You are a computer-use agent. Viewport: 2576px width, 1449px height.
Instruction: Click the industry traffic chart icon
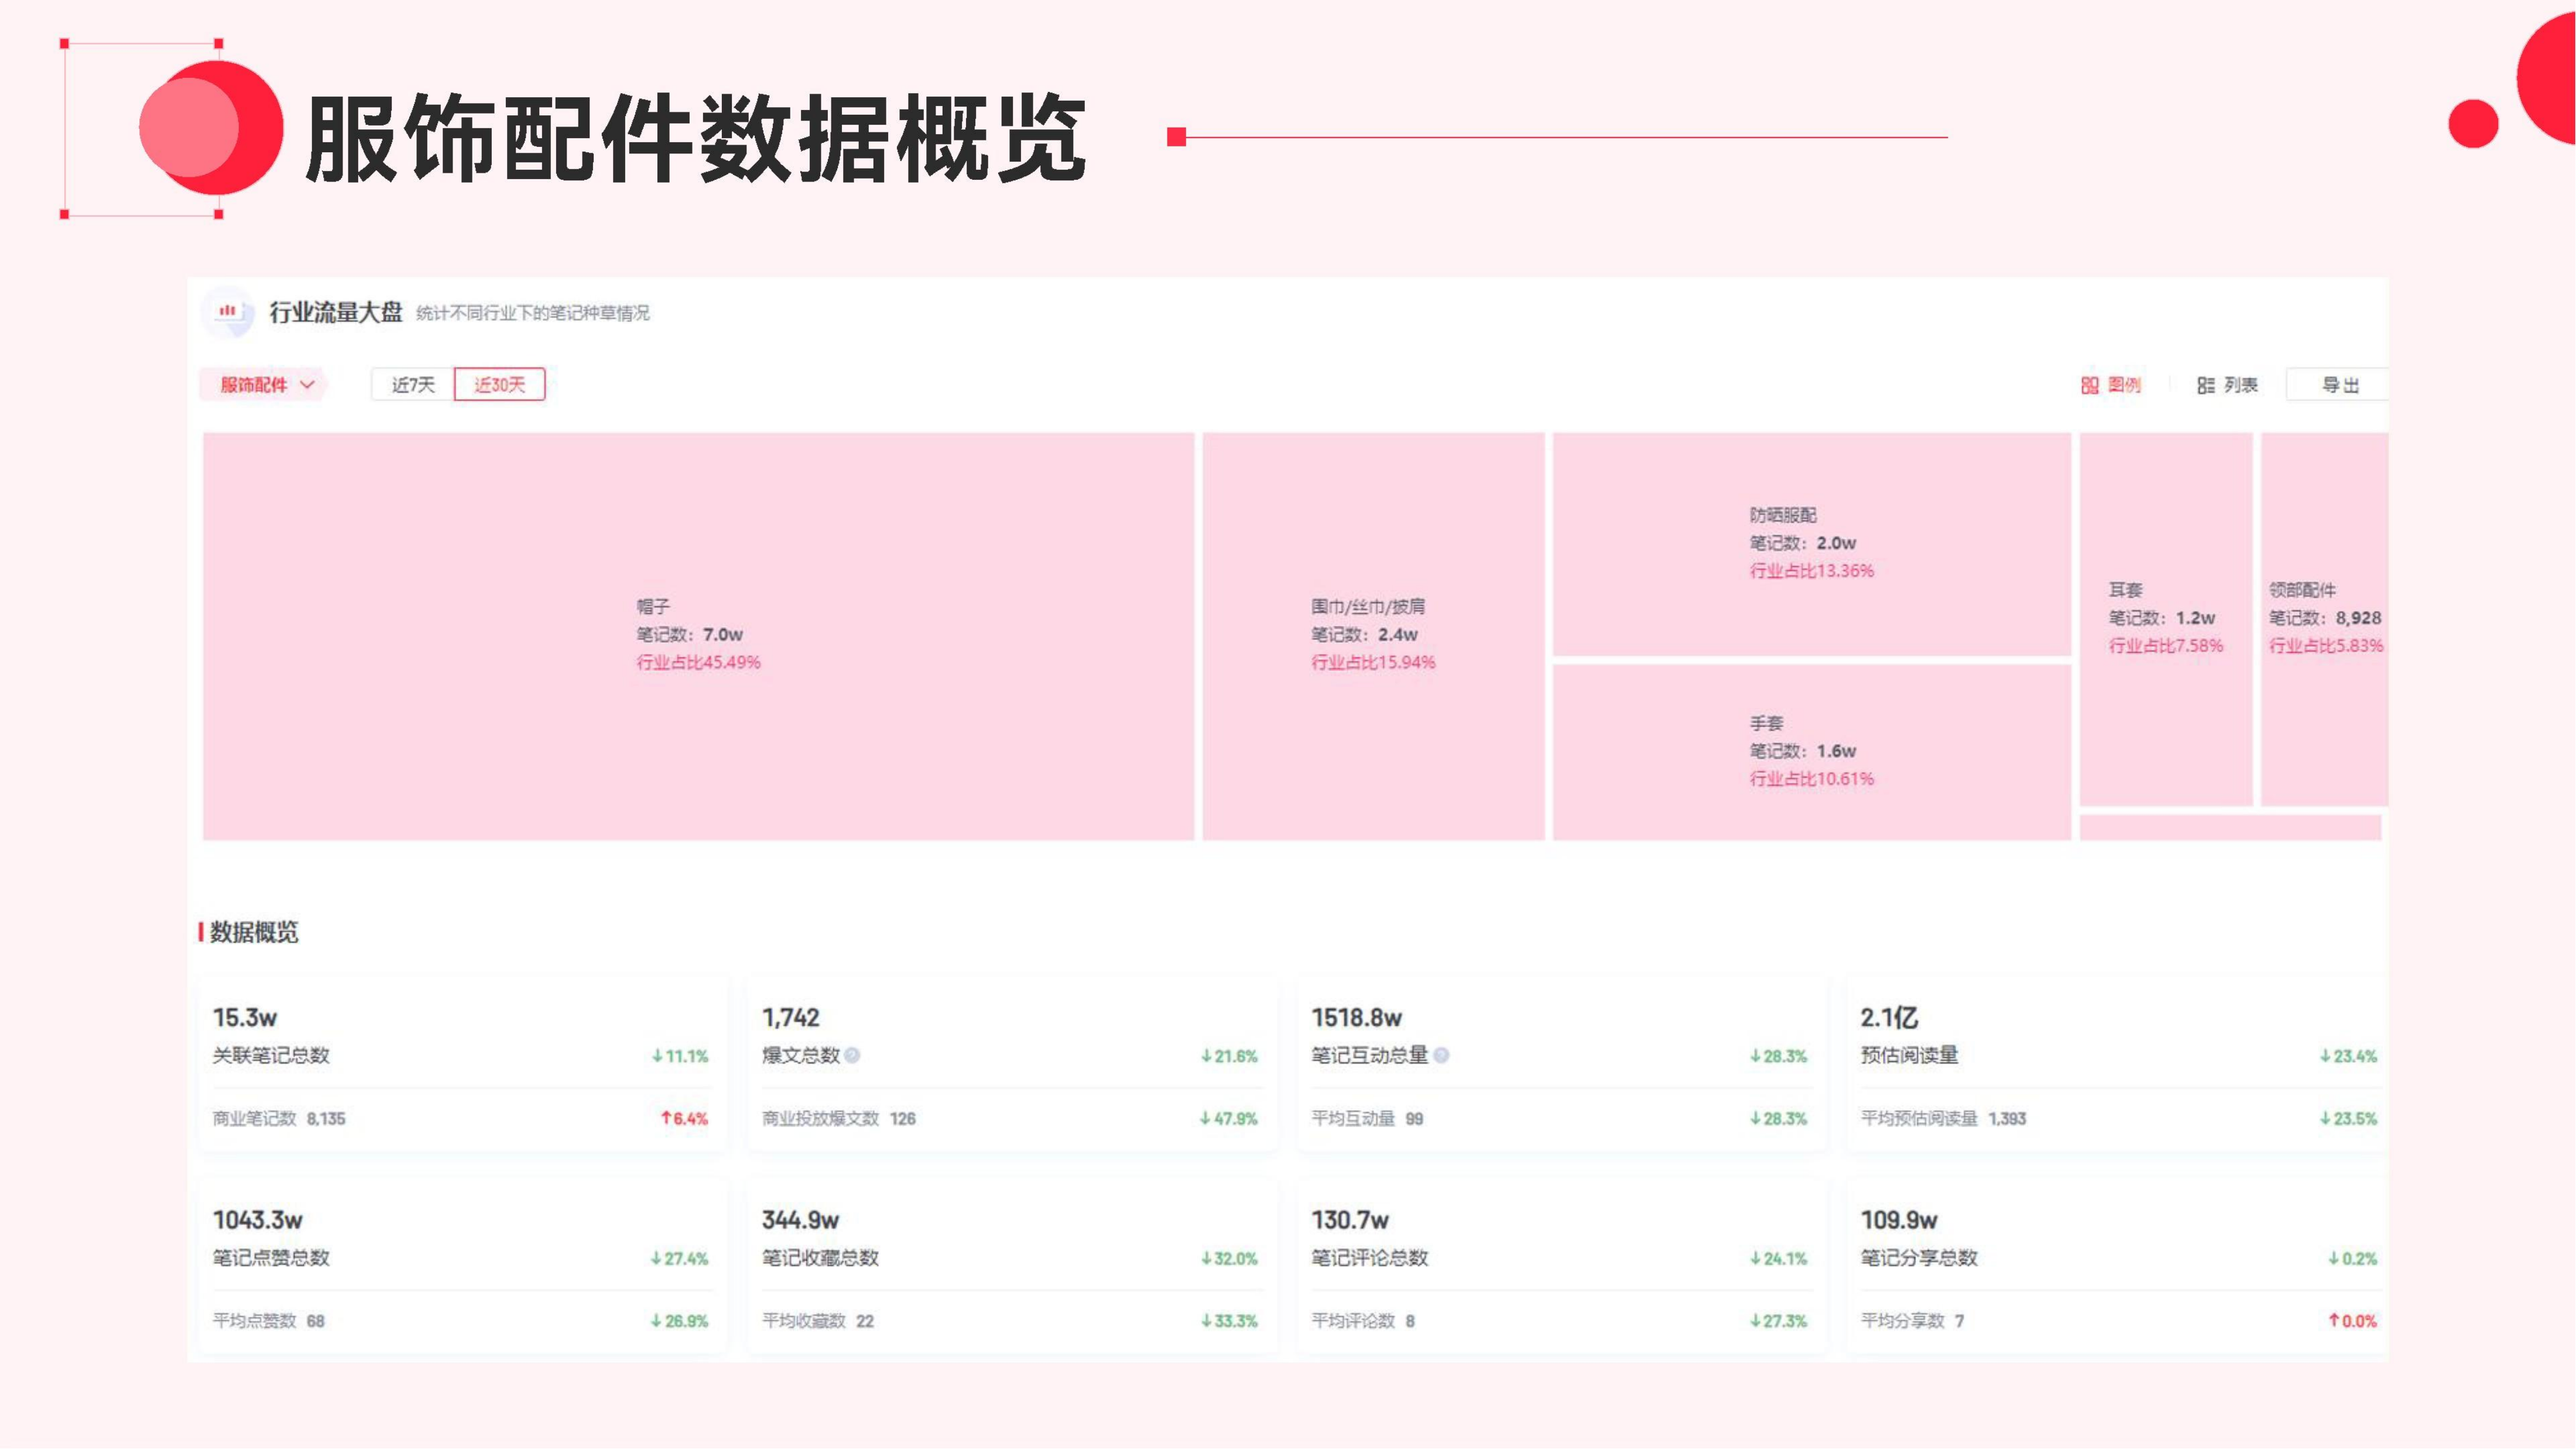tap(229, 312)
